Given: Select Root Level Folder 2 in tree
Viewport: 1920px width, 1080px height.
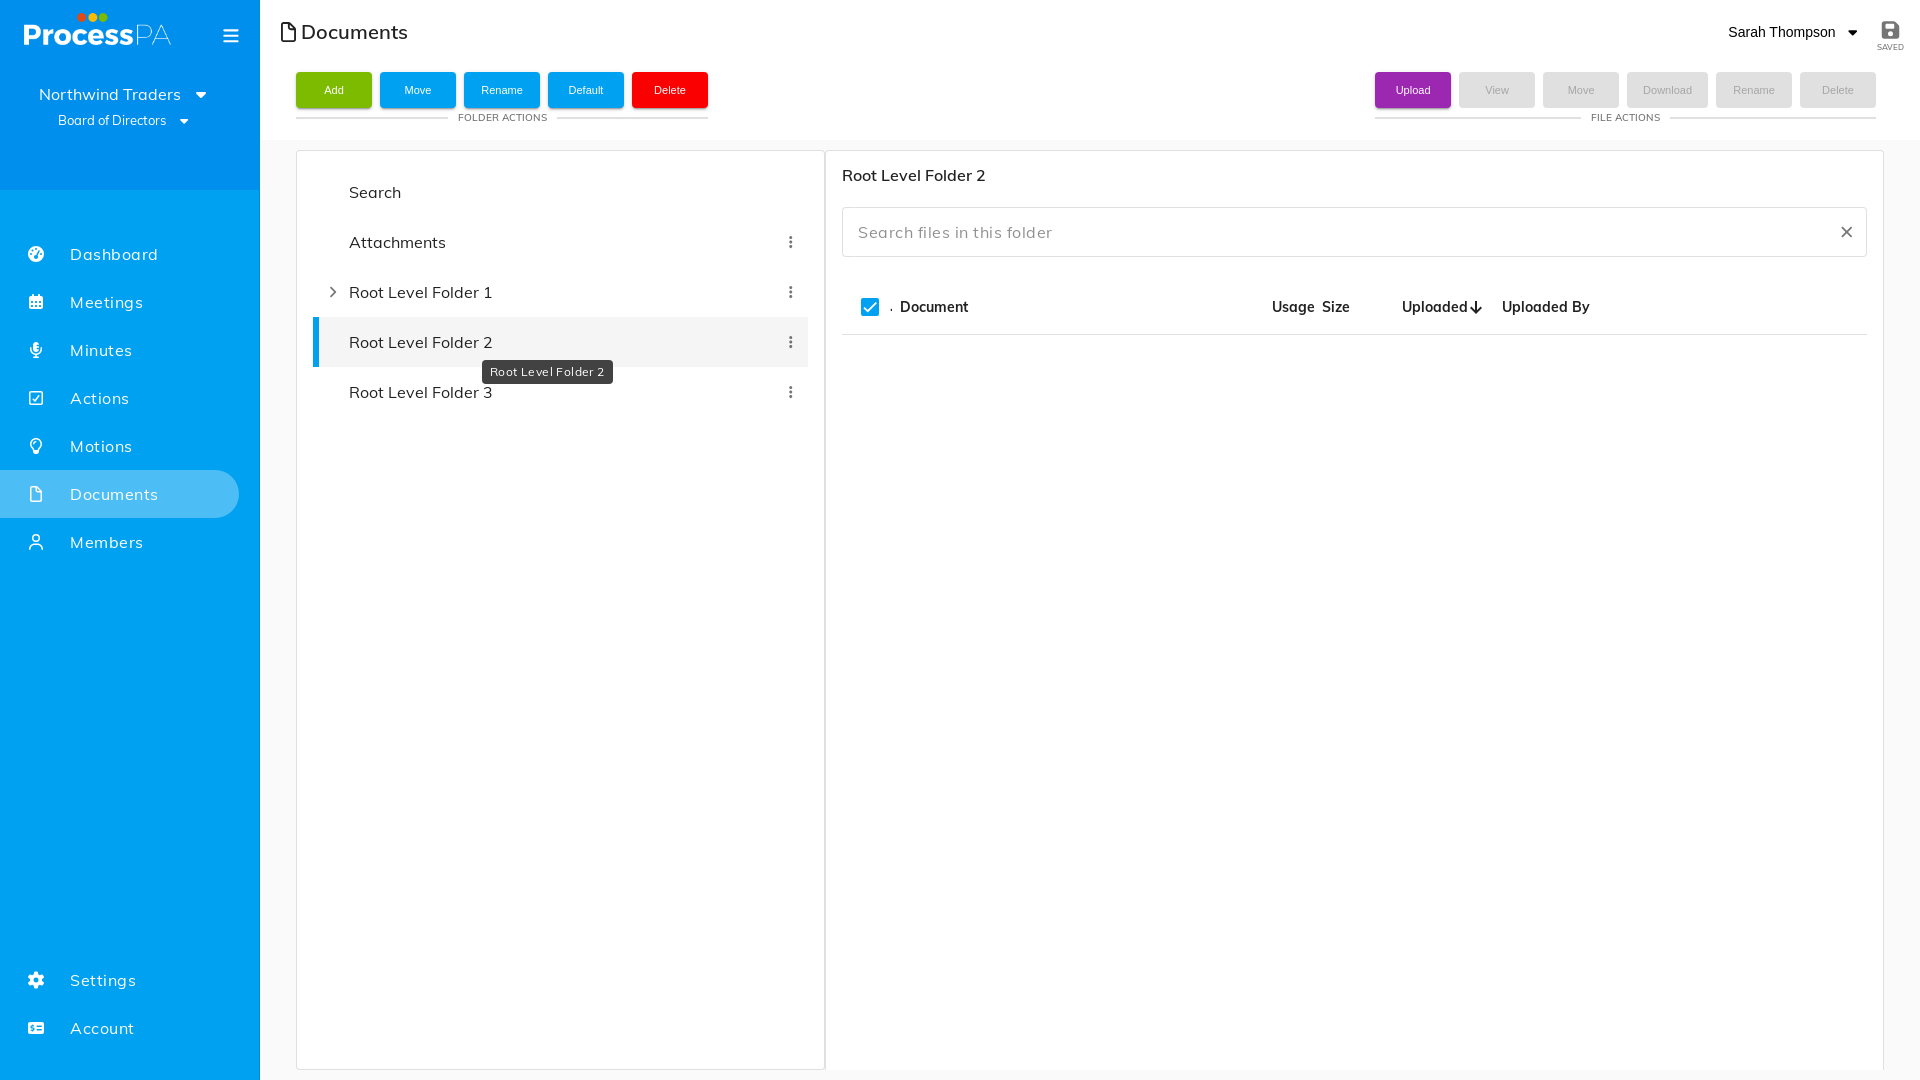Looking at the screenshot, I should (x=560, y=342).
